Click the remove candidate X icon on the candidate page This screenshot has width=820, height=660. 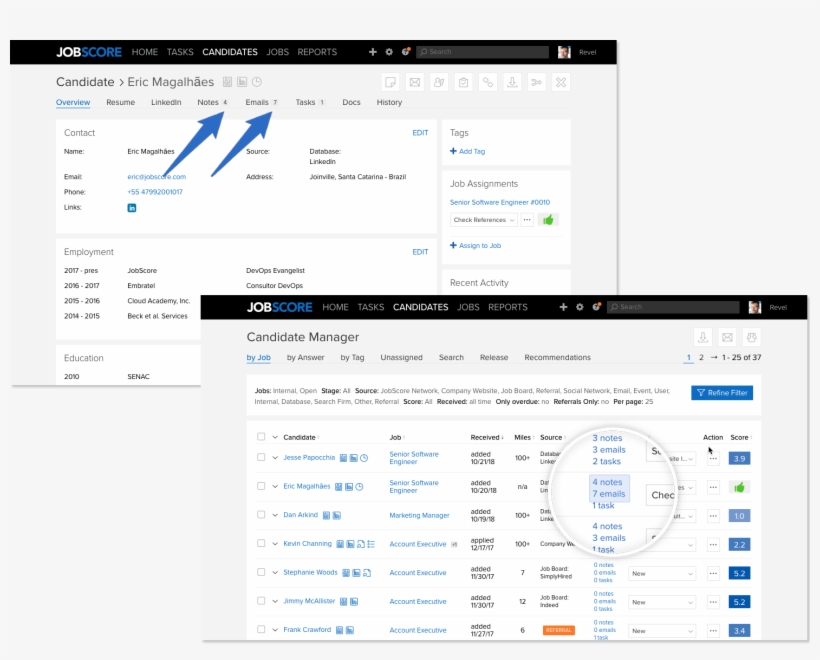pyautogui.click(x=561, y=82)
